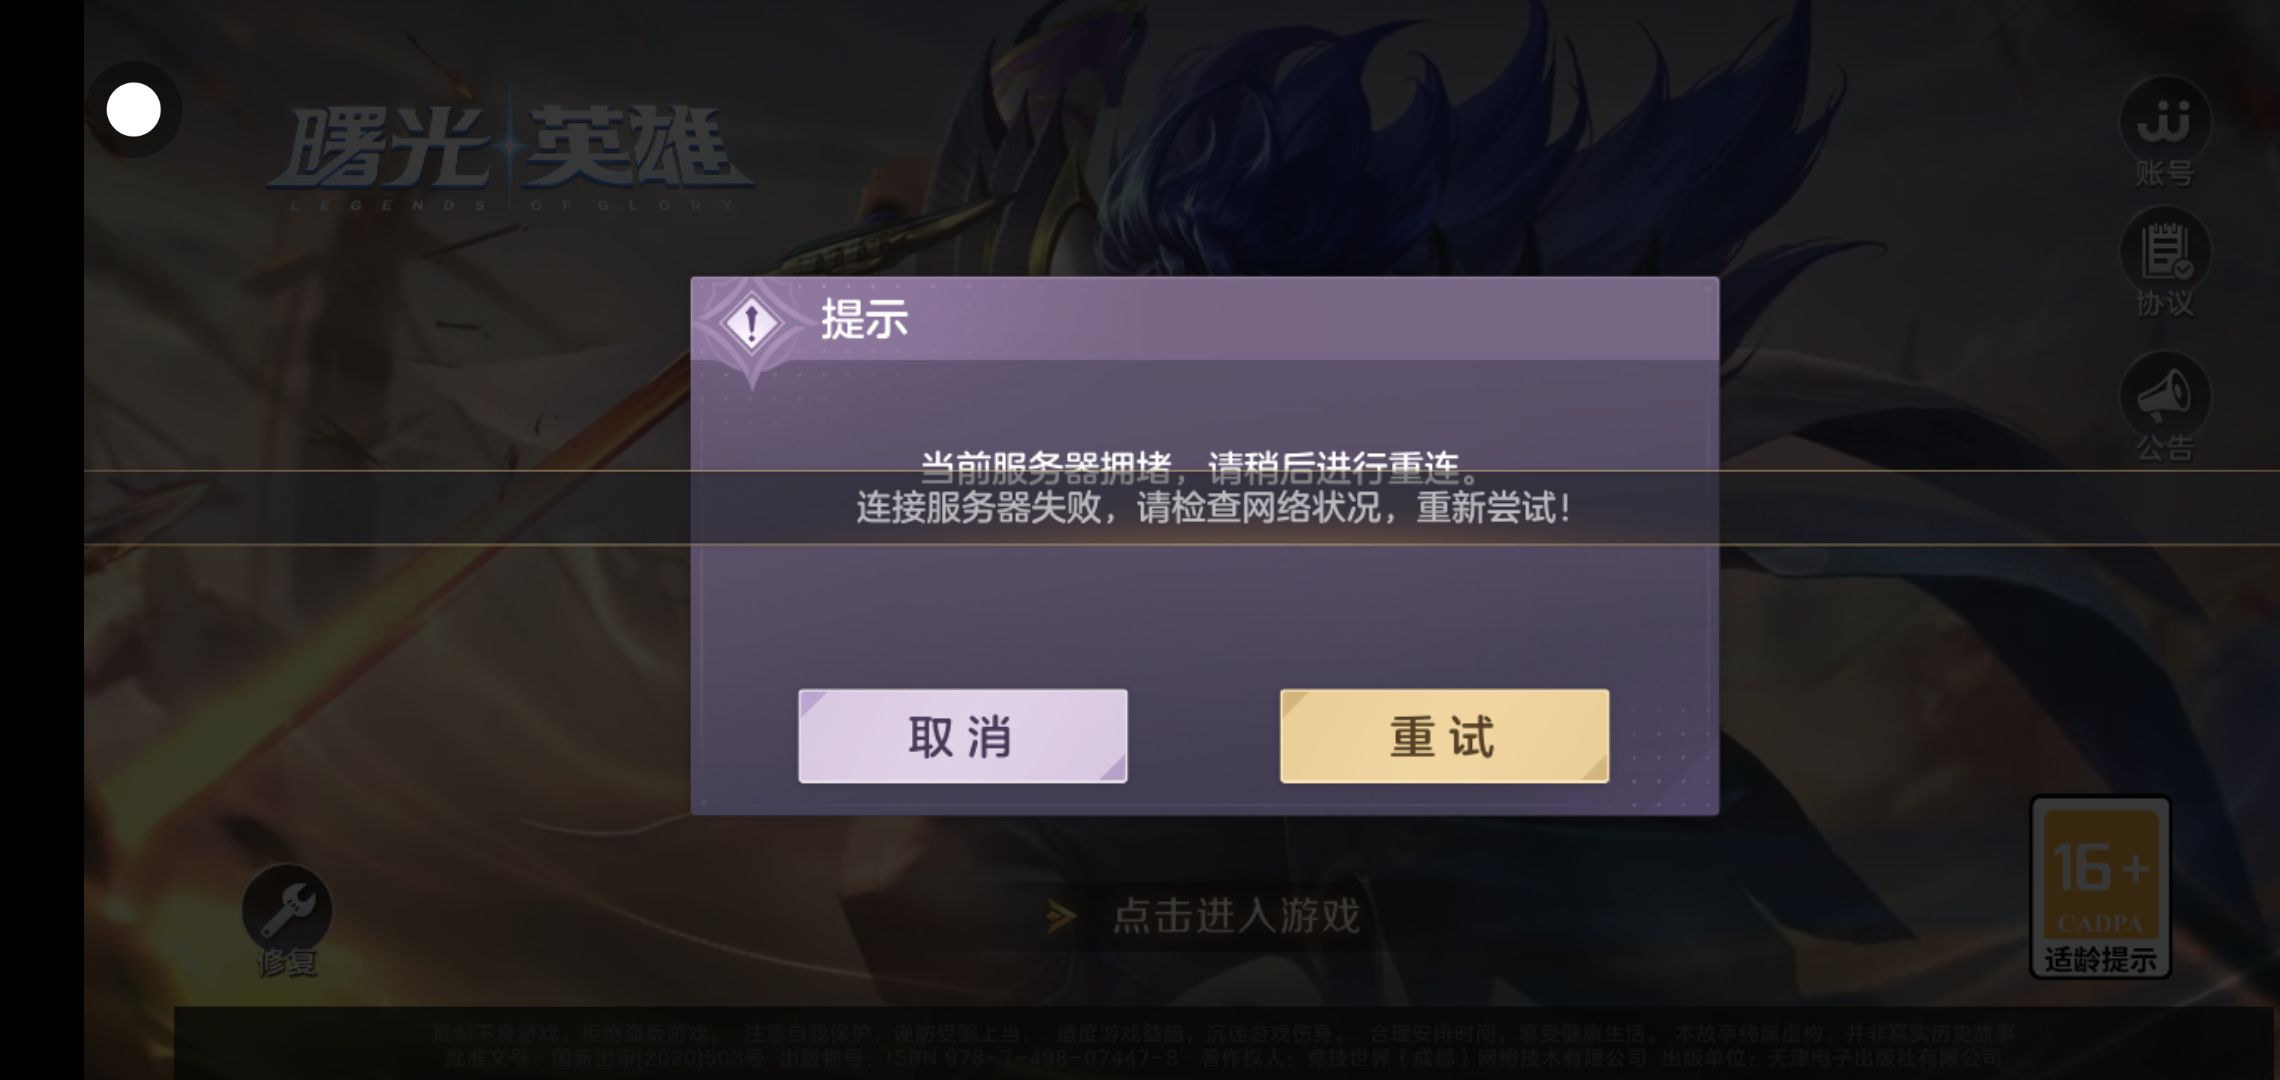2280x1080 pixels.
Task: Click the exclamation alert icon in dialog header
Action: [751, 323]
